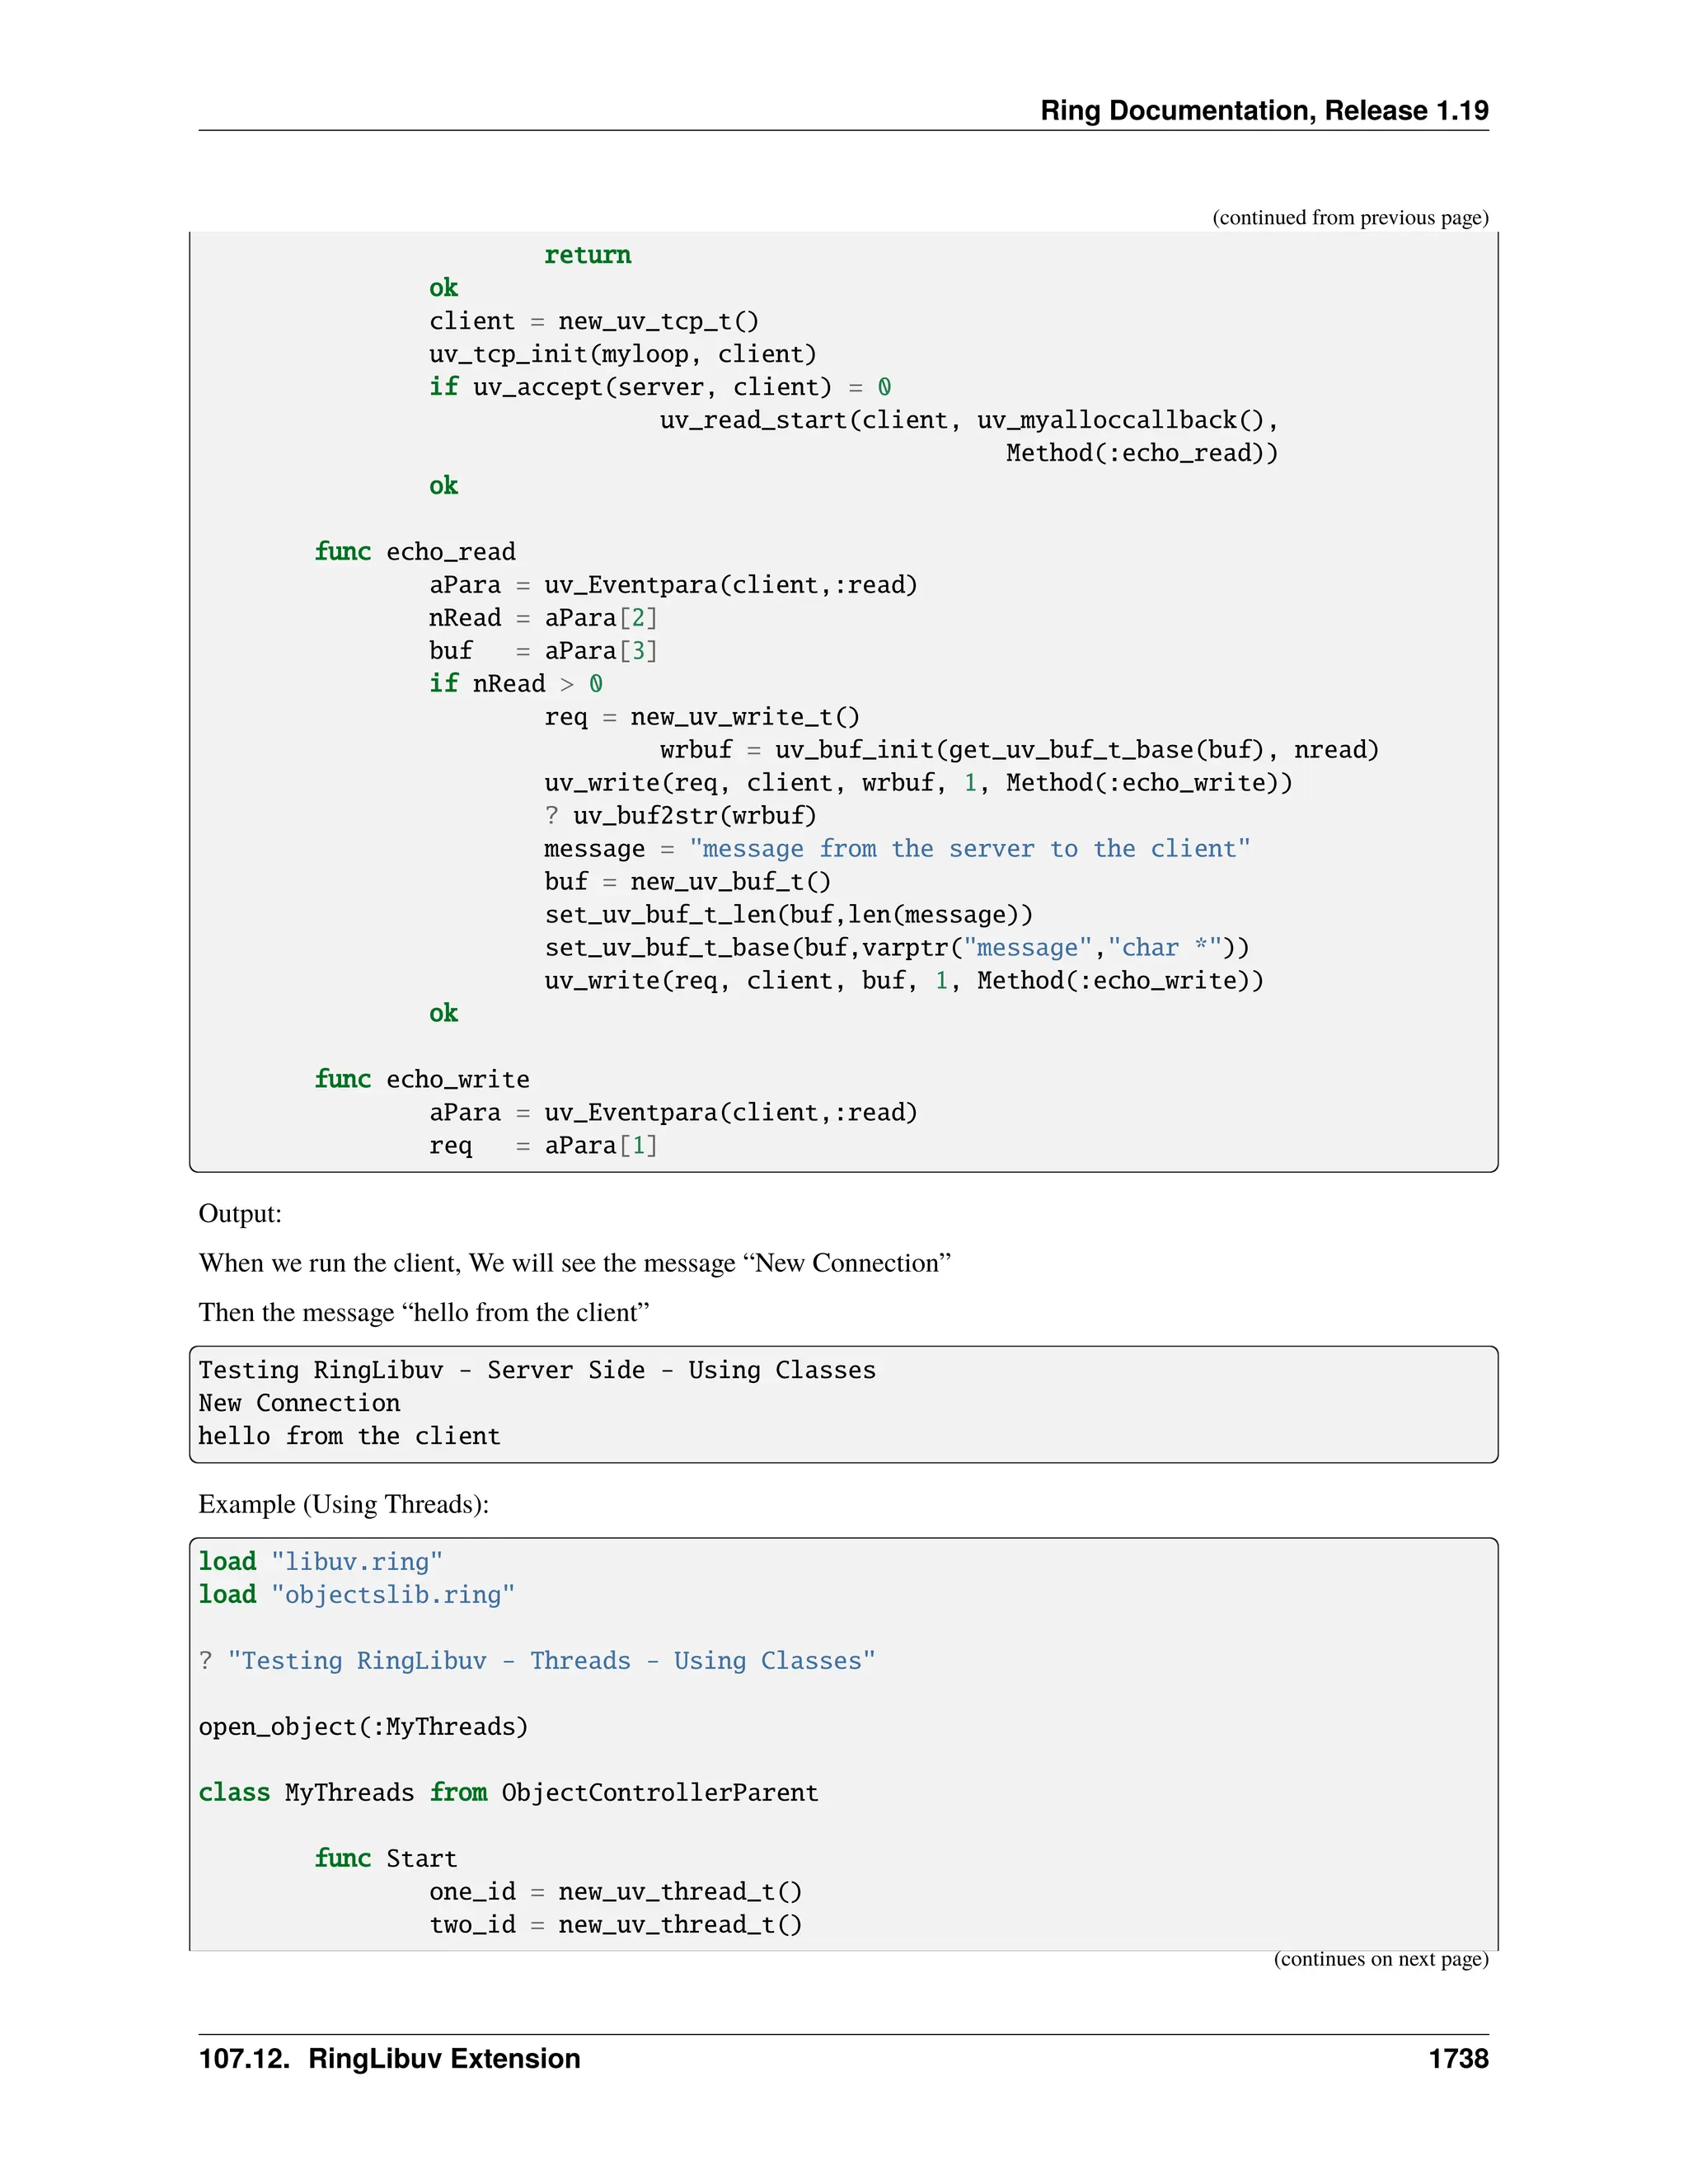Click sentence 'When we run the client, We will see...'
The width and height of the screenshot is (1688, 2184).
[x=575, y=1263]
